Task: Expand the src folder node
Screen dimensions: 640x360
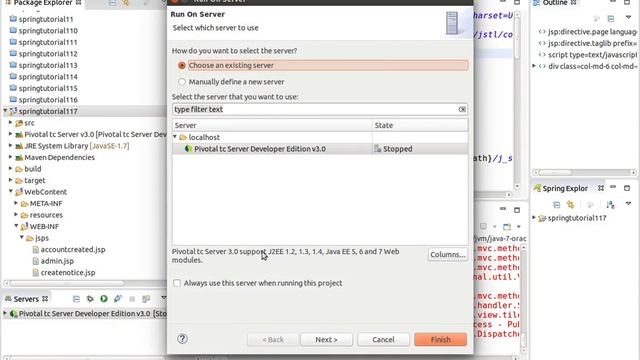Action: click(x=11, y=122)
